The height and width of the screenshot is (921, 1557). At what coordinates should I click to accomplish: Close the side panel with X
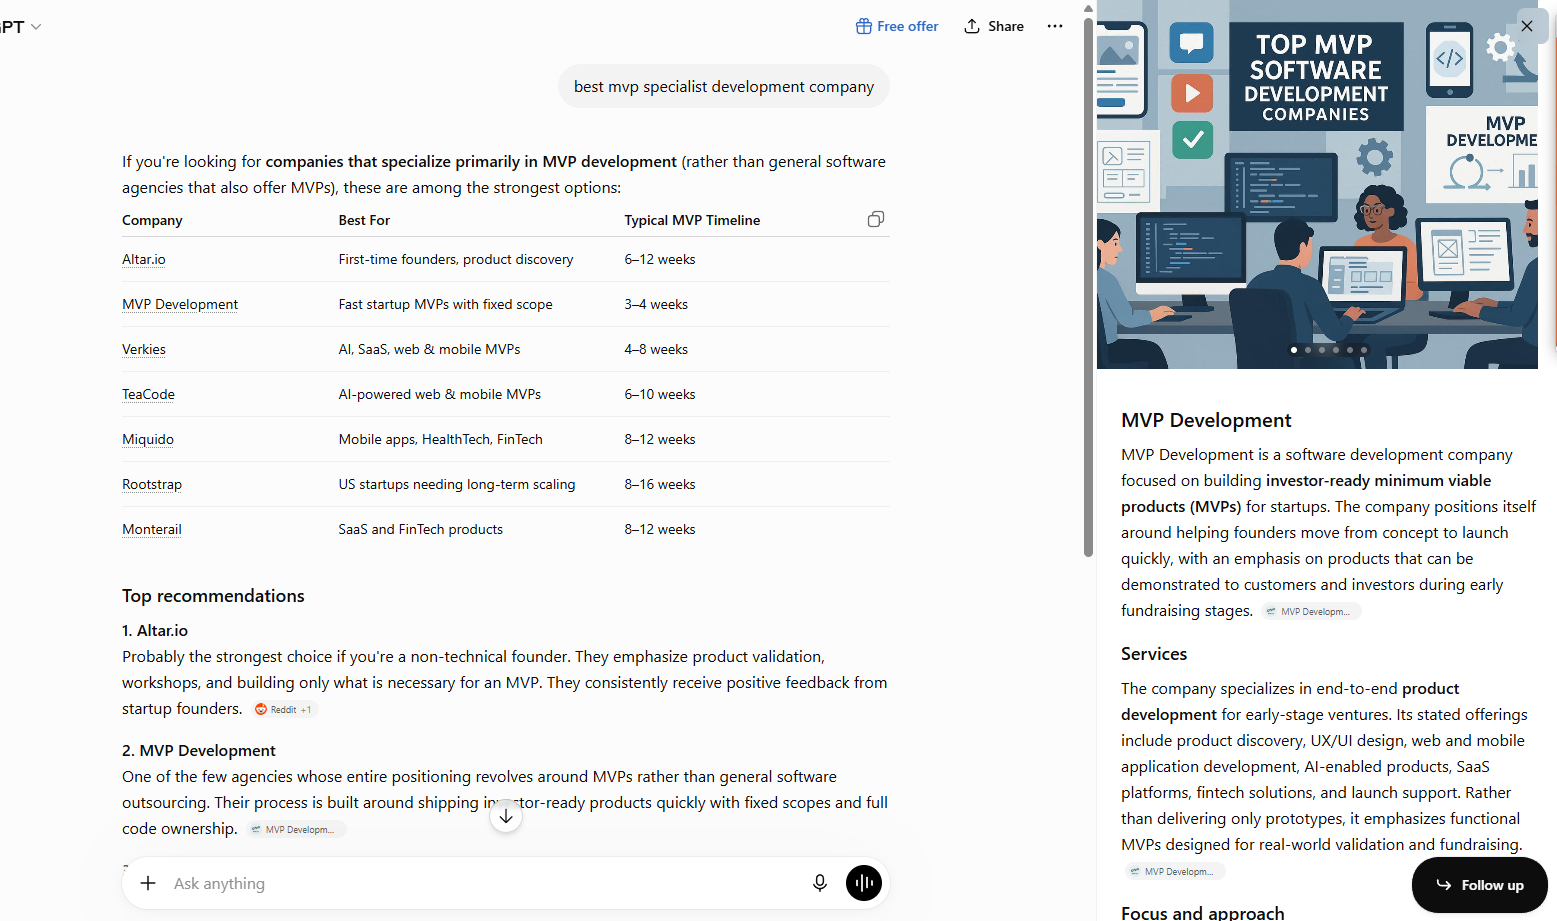1527,26
